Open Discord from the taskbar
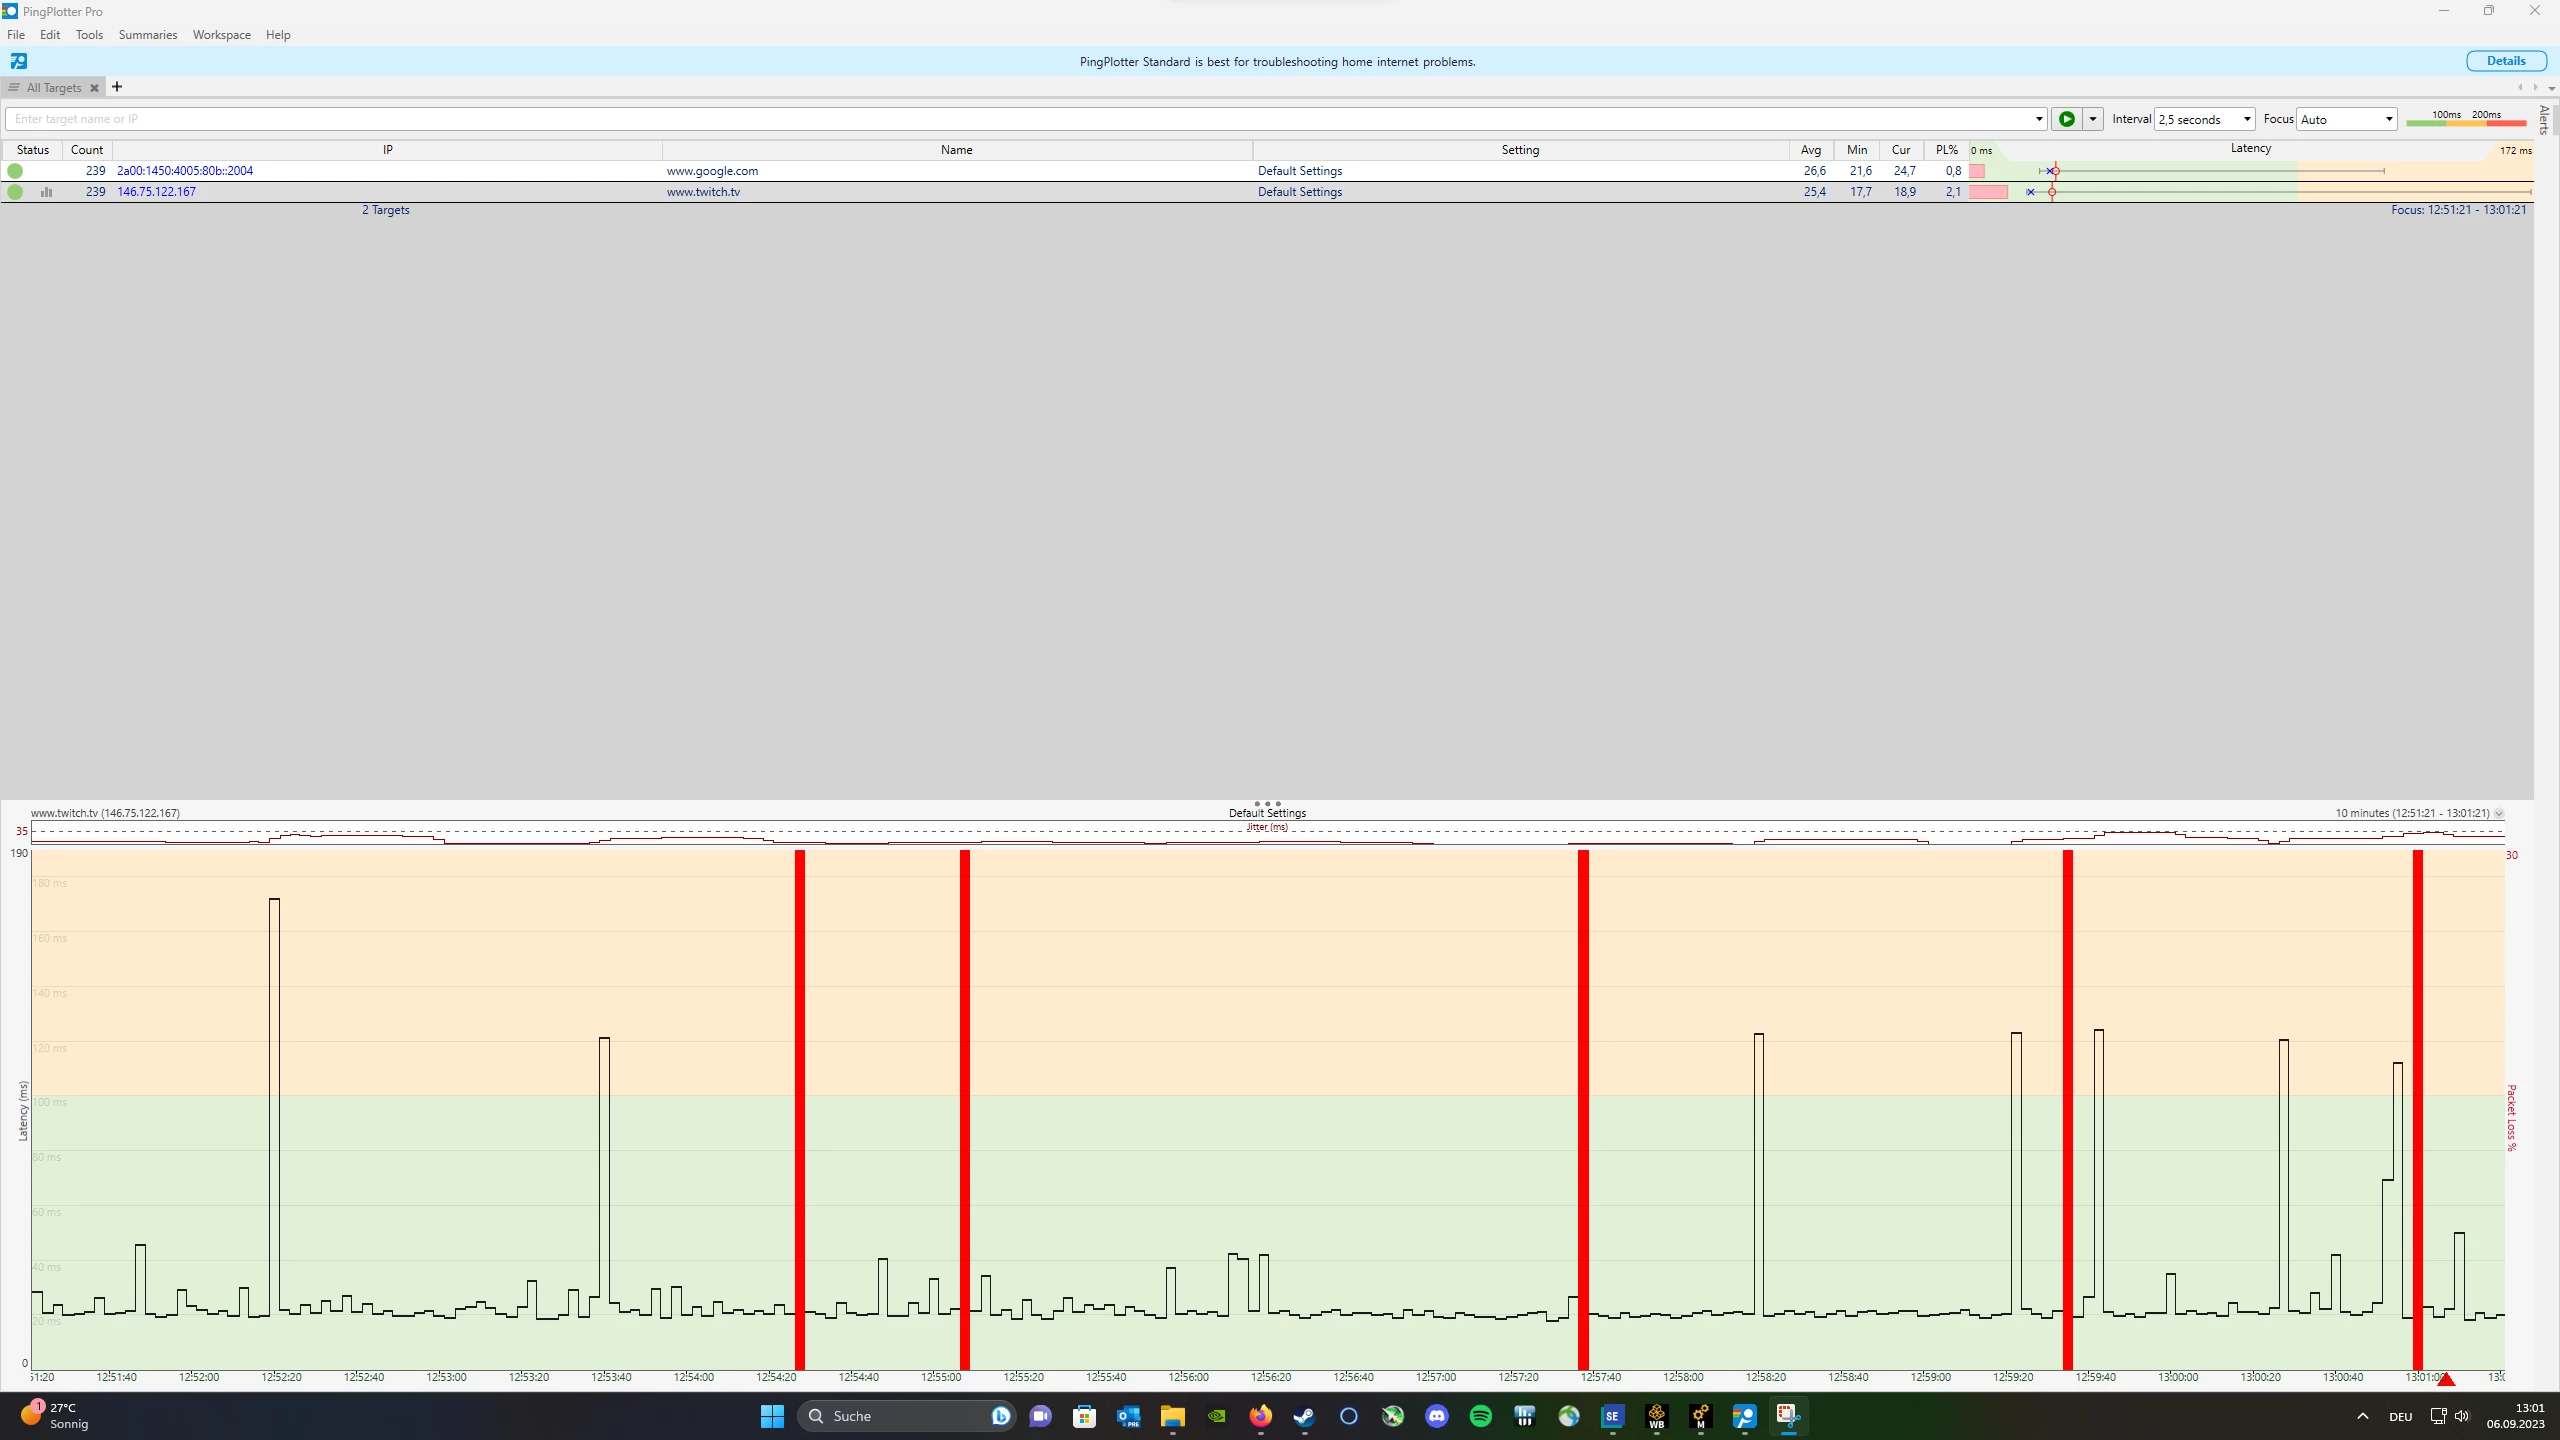The height and width of the screenshot is (1440, 2560). 1437,1416
